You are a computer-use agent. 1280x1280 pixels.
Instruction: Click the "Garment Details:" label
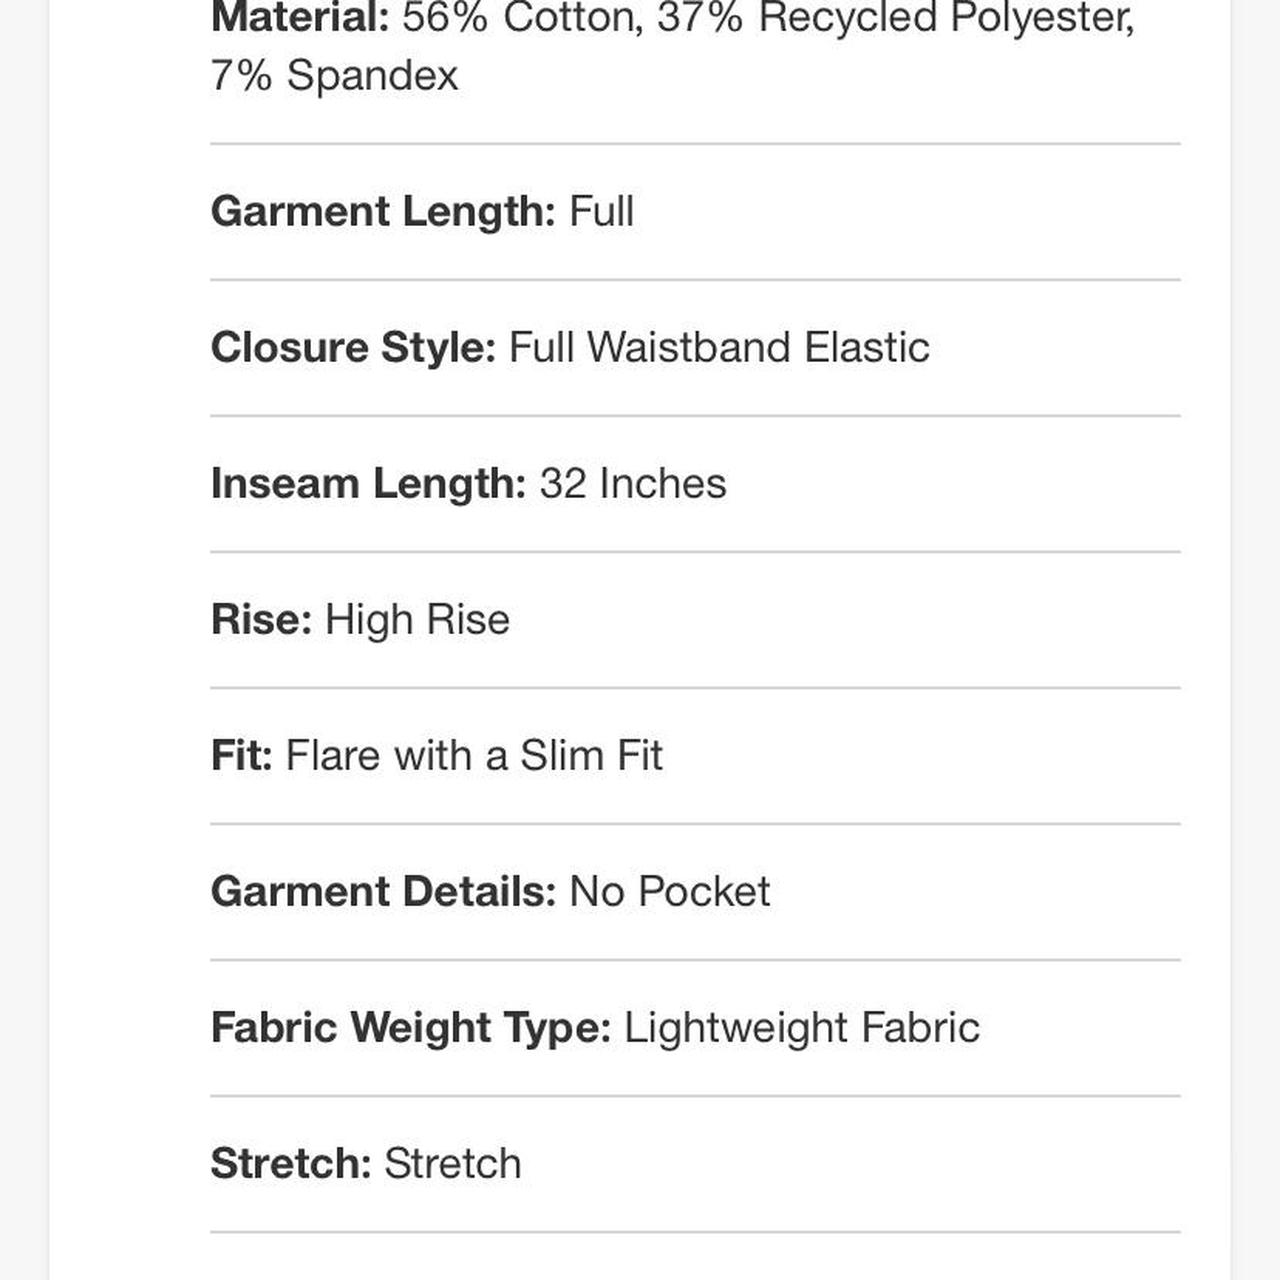point(383,892)
